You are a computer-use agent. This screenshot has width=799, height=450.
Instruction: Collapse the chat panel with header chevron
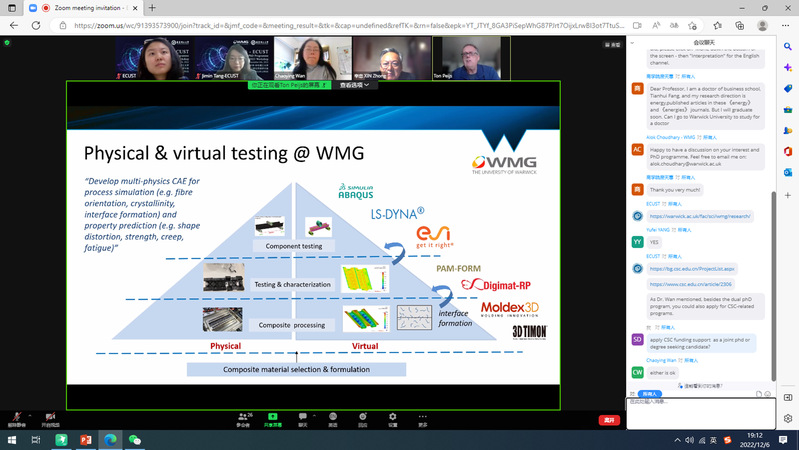pos(632,43)
